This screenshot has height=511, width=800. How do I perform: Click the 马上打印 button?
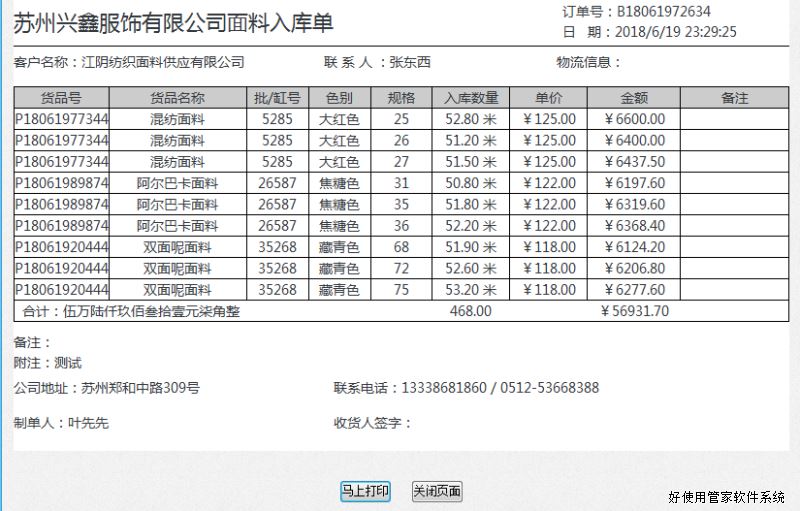(x=365, y=491)
